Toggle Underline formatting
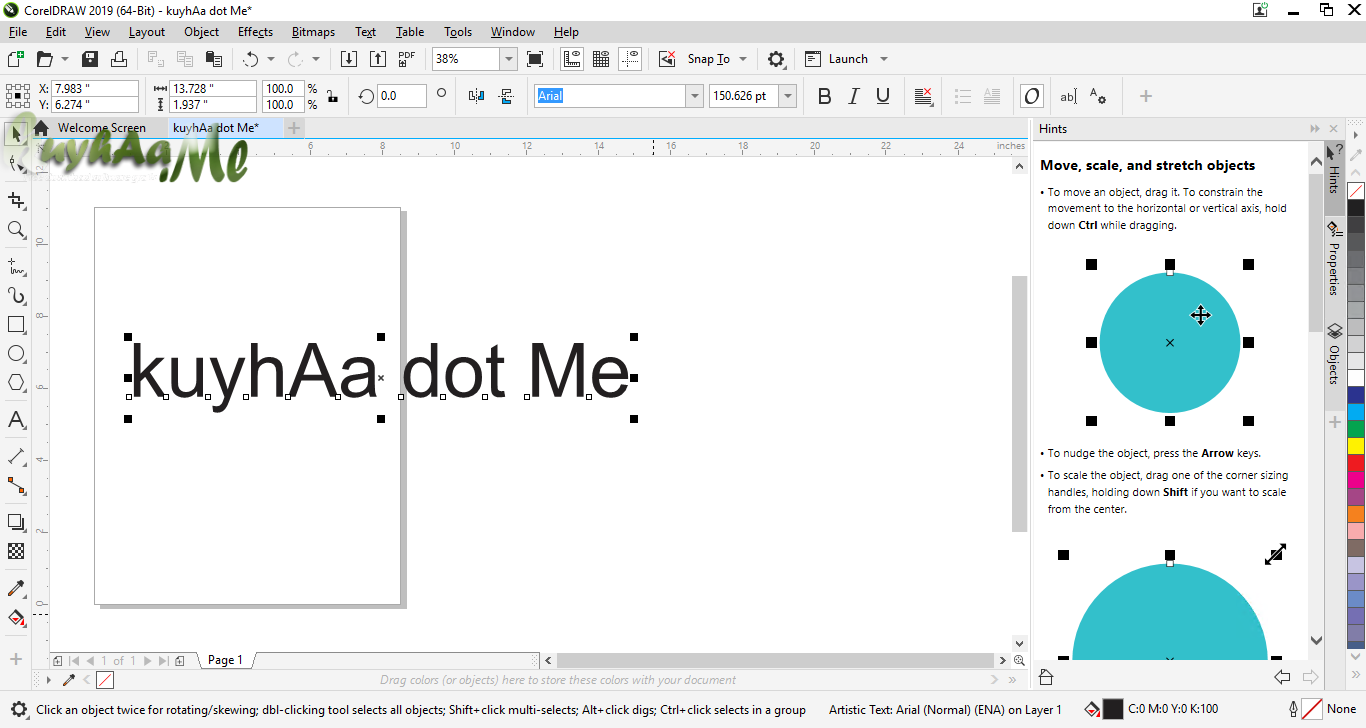Viewport: 1366px width, 728px height. click(x=883, y=96)
